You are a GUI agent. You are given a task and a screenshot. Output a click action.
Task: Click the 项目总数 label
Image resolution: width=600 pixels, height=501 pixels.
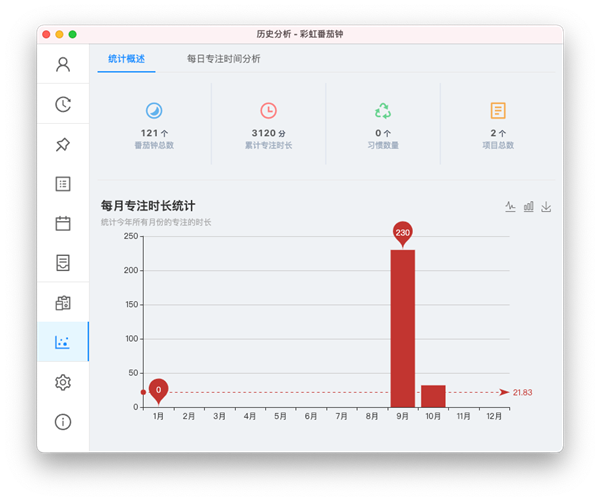coord(498,145)
